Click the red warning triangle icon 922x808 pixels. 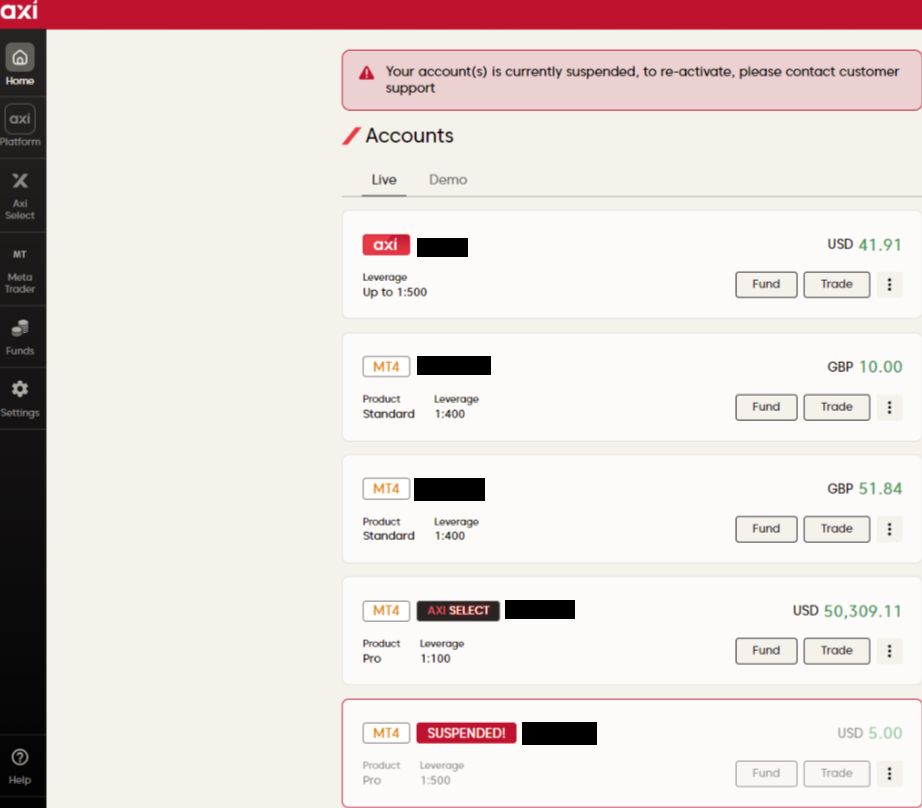tap(366, 73)
